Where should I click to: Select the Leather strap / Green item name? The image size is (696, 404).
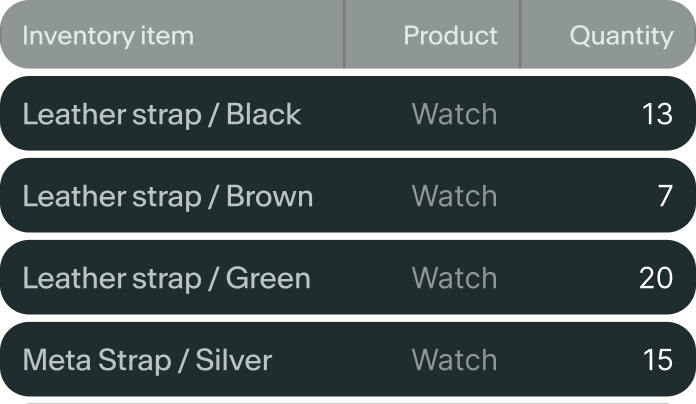pos(166,278)
